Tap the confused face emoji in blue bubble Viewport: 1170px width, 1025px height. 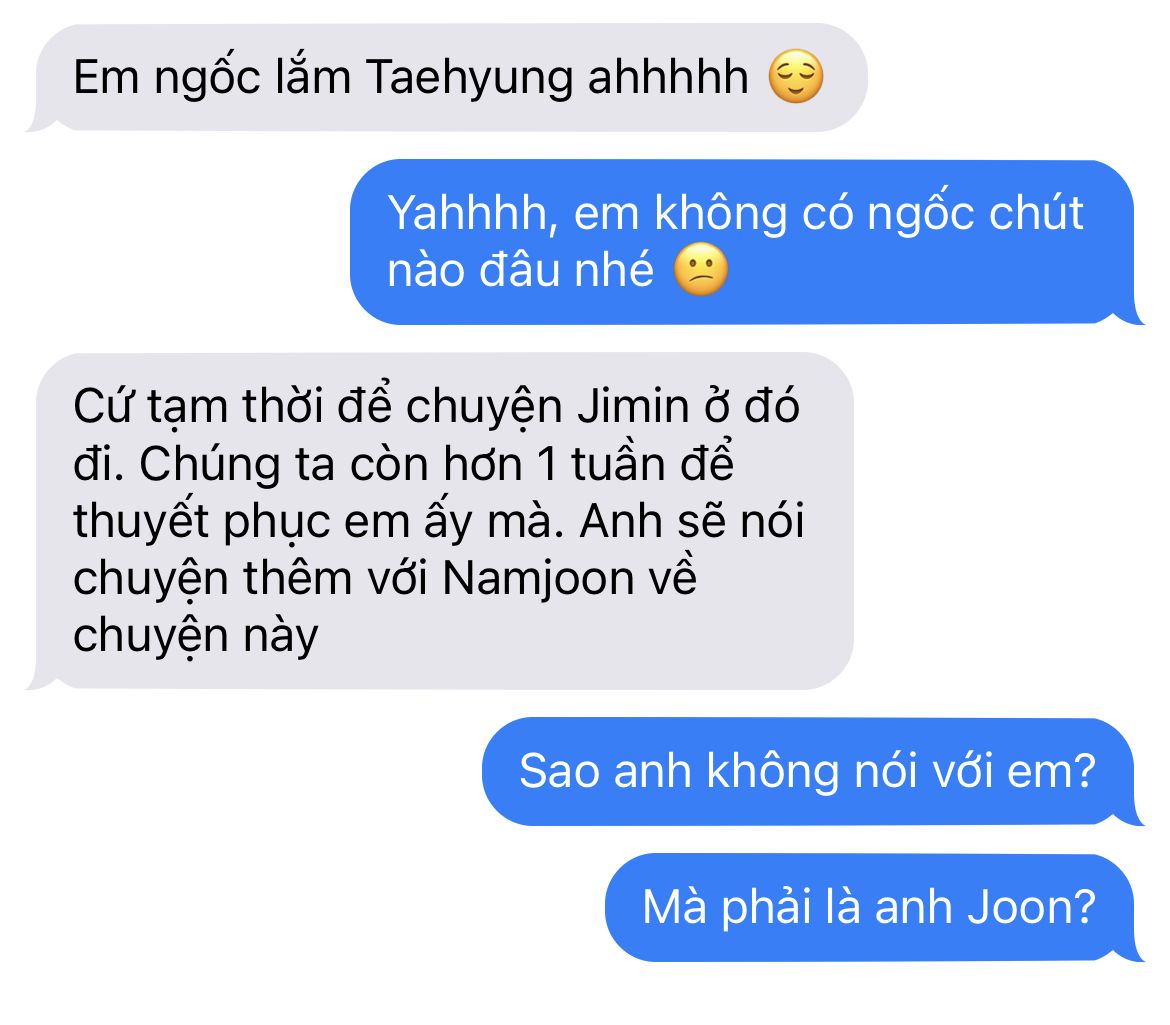click(x=701, y=269)
